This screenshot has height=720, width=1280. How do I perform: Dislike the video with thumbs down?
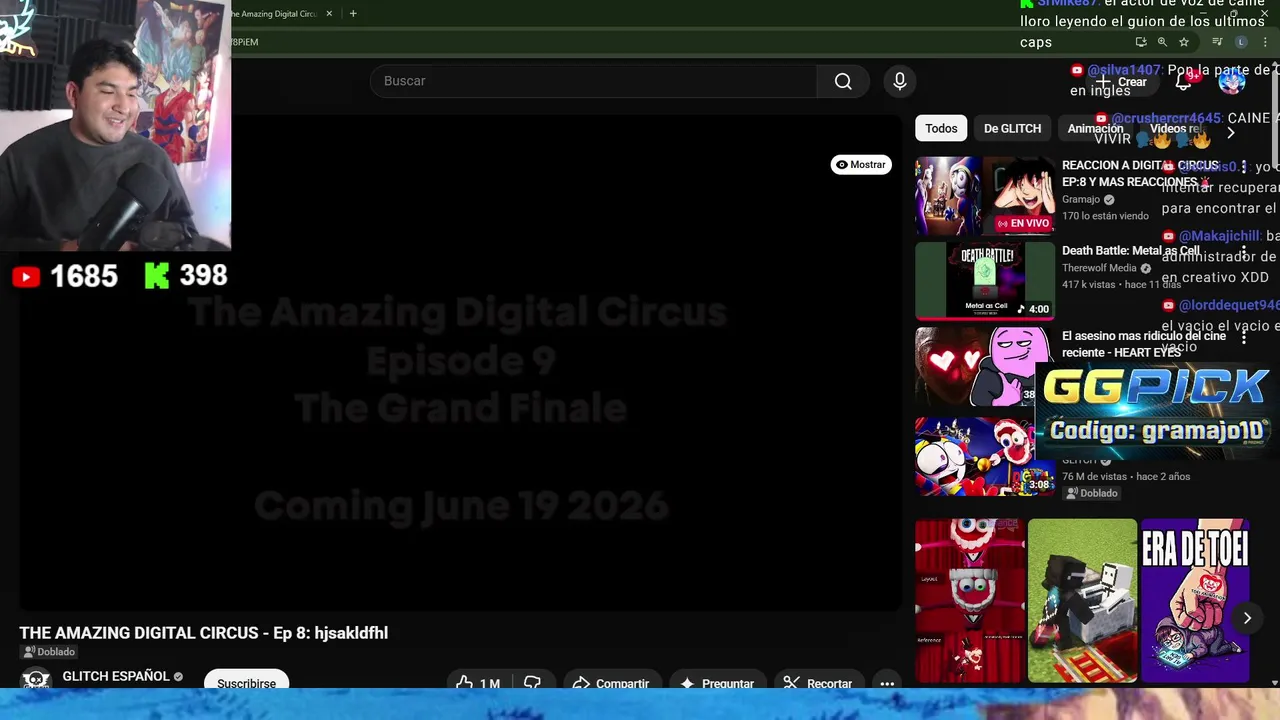pyautogui.click(x=532, y=683)
